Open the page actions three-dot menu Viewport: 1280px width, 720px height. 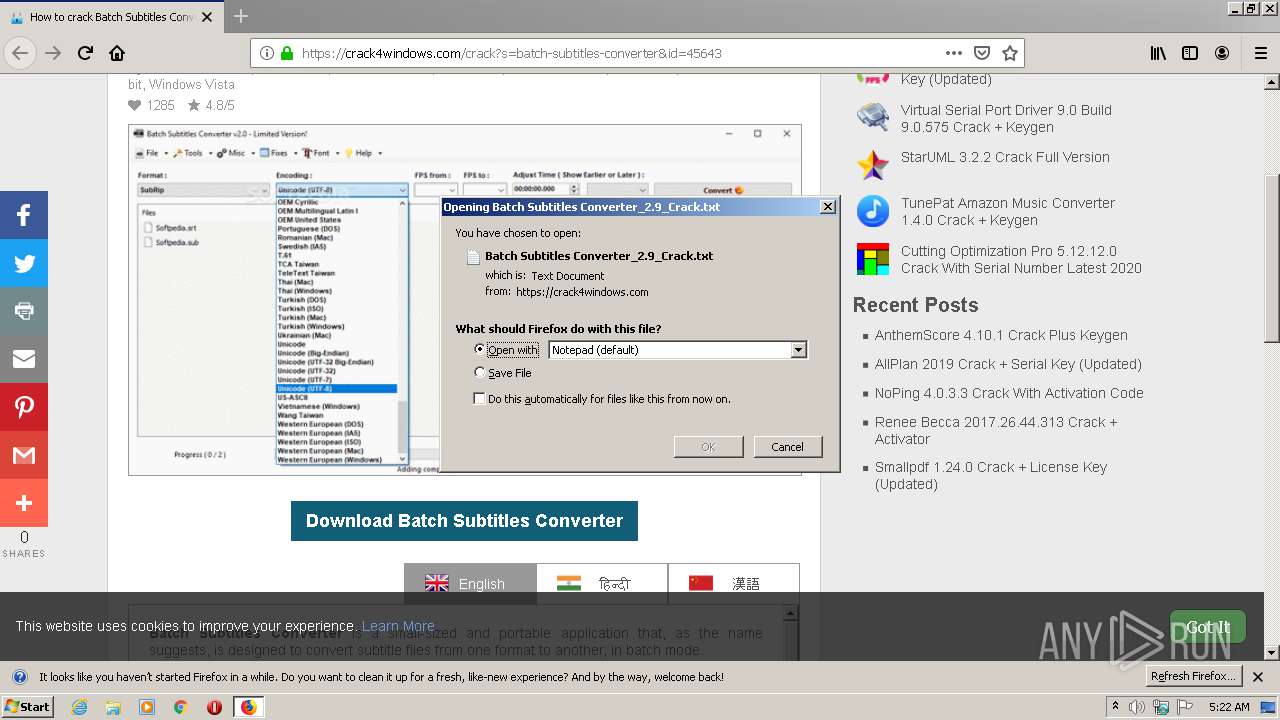tap(953, 53)
